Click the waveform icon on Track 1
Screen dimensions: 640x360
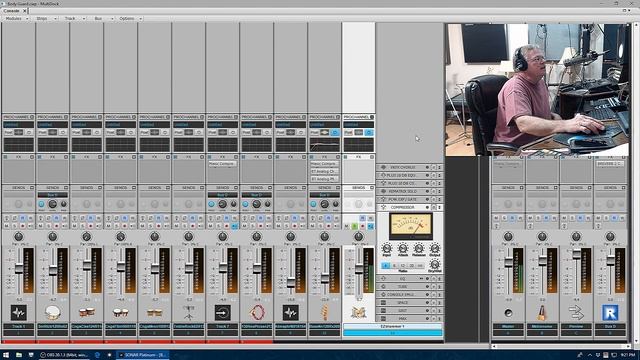coord(19,313)
